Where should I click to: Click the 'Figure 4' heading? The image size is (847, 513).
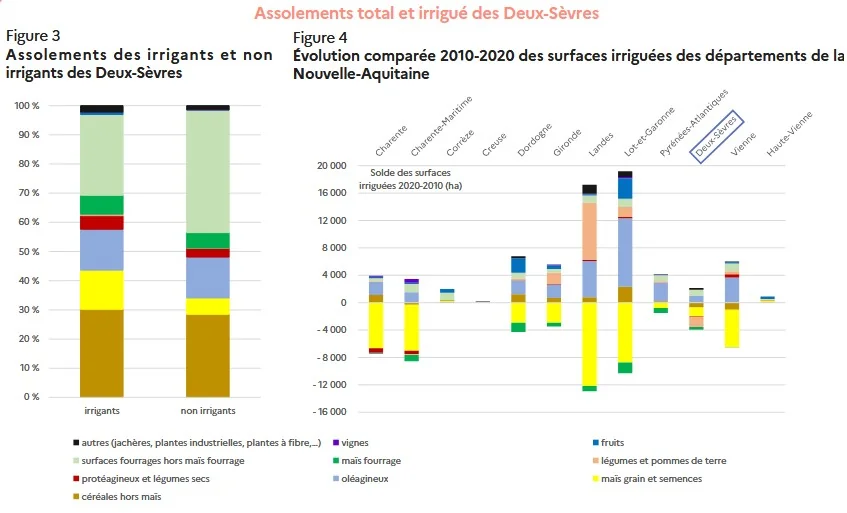pos(320,38)
